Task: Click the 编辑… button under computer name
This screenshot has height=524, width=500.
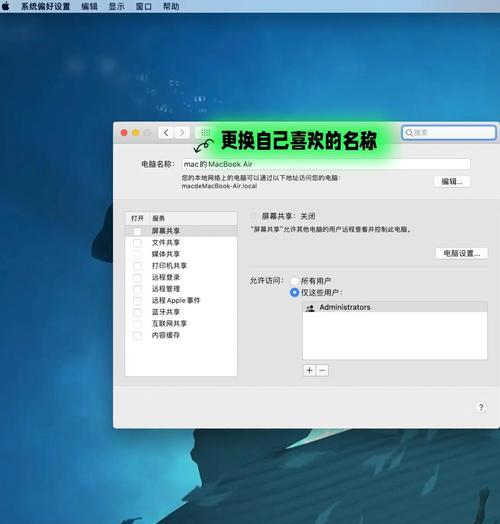Action: click(452, 181)
